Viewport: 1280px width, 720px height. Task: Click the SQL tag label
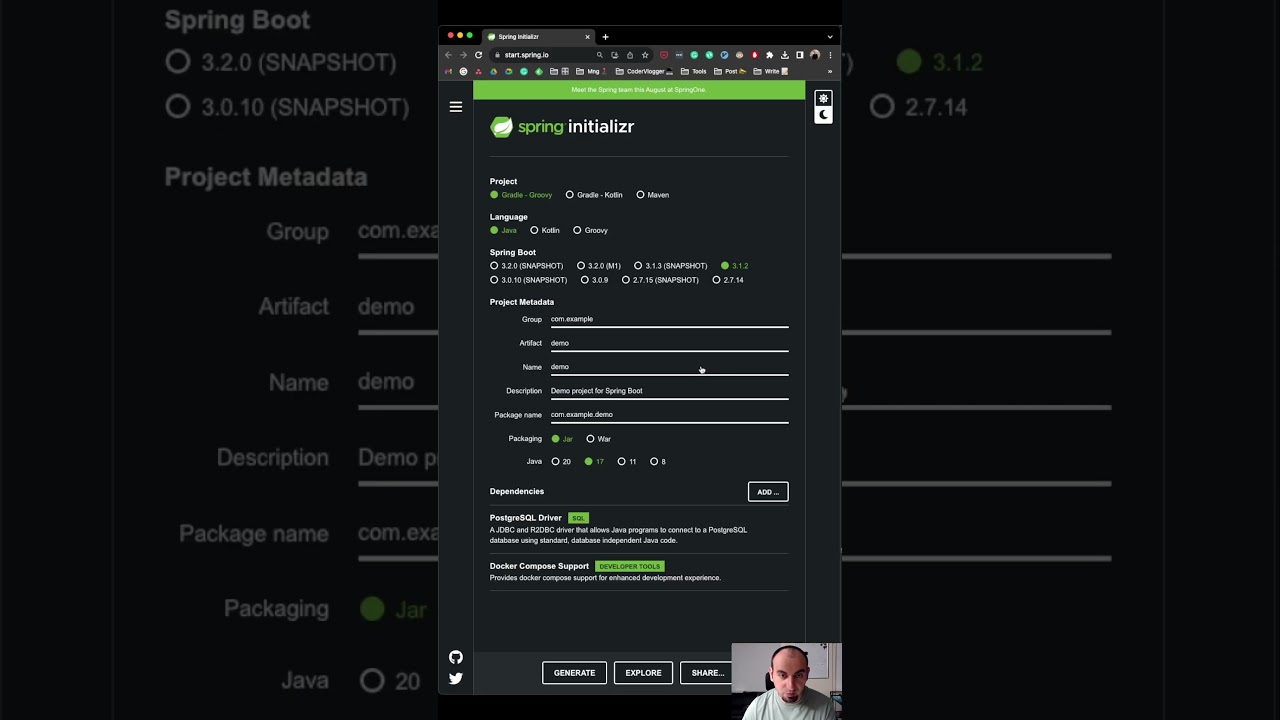tap(578, 518)
